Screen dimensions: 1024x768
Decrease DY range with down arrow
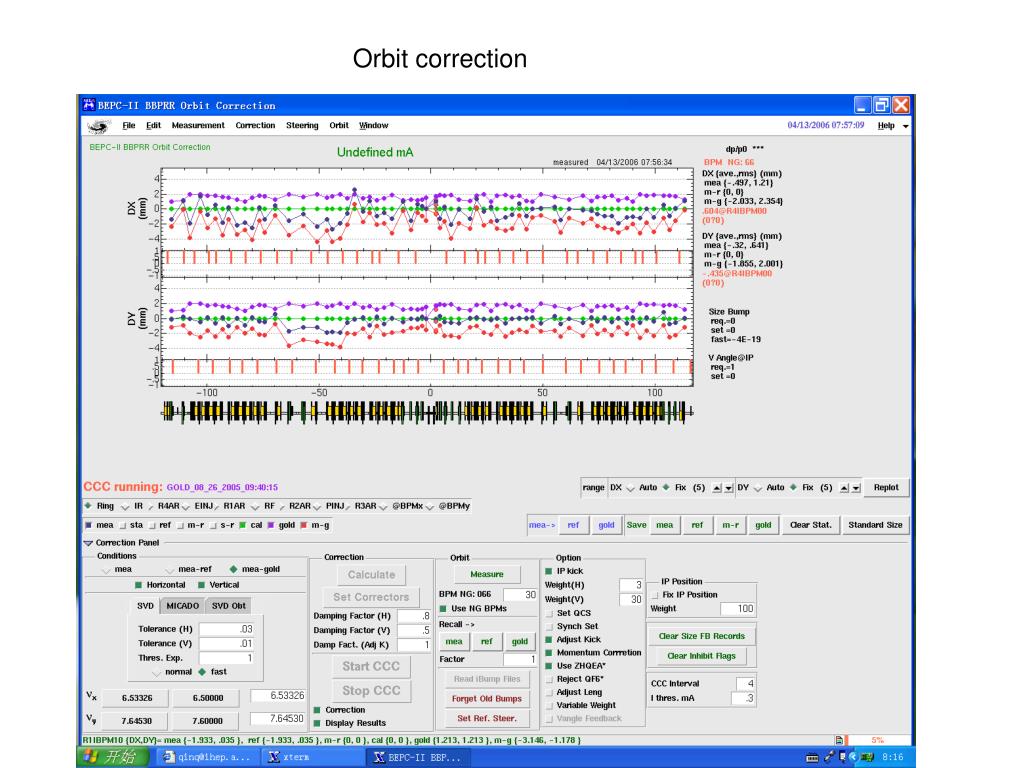[856, 488]
